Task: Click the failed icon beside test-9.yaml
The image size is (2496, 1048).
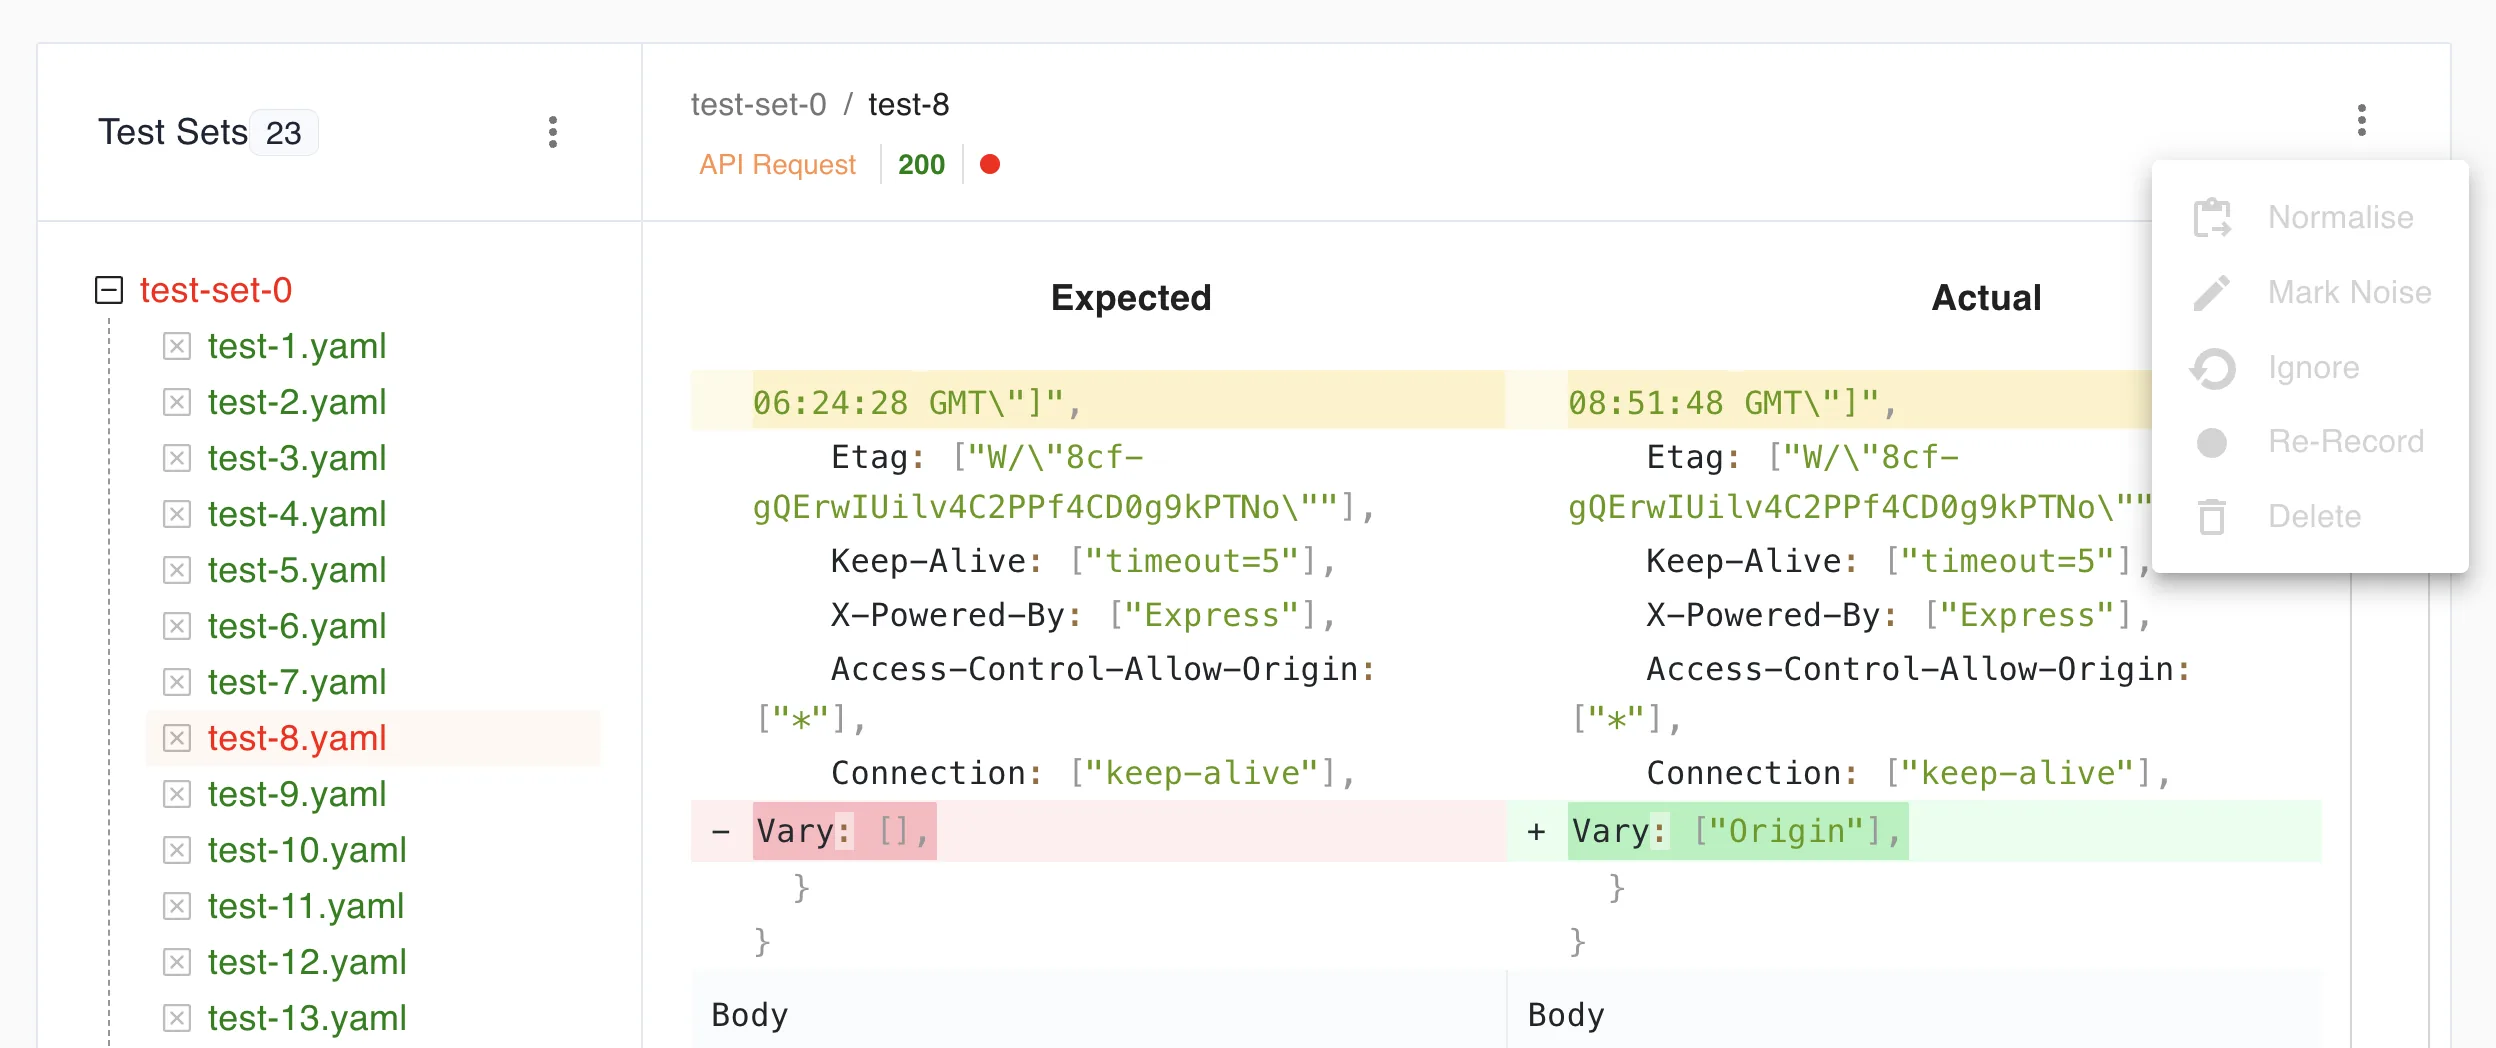Action: pyautogui.click(x=177, y=794)
